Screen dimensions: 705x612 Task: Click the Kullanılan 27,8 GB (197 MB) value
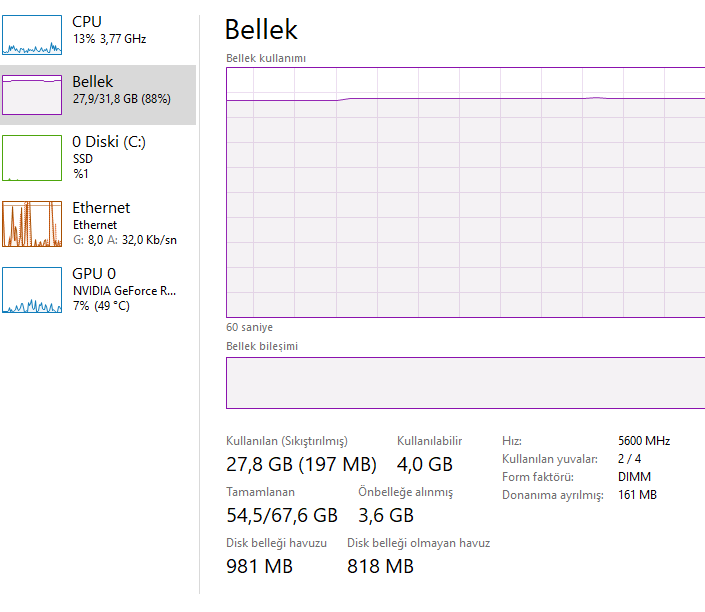[301, 464]
